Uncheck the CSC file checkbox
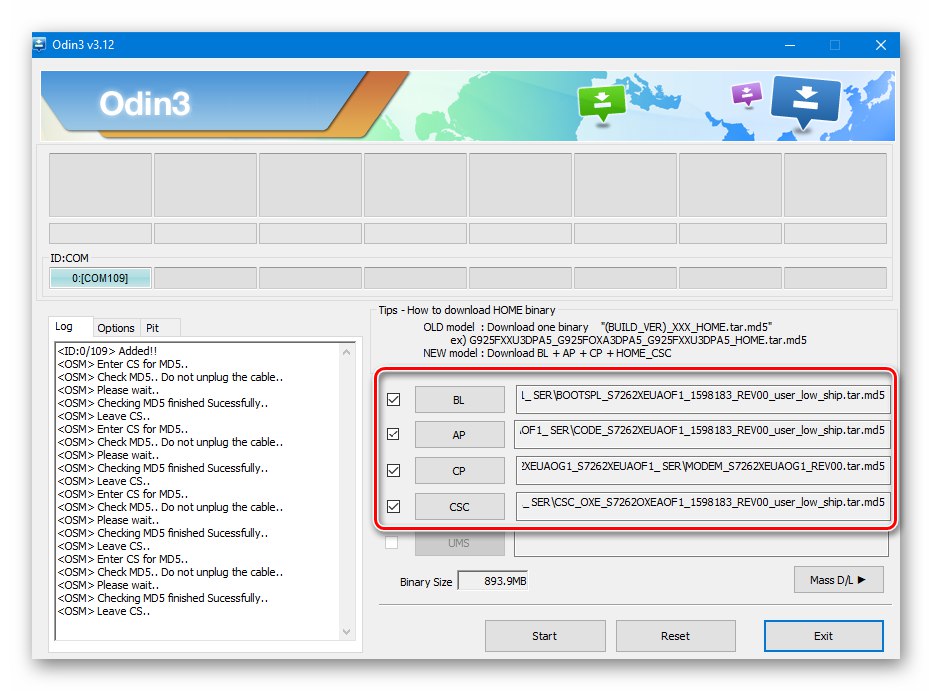Image resolution: width=932 pixels, height=691 pixels. click(393, 506)
